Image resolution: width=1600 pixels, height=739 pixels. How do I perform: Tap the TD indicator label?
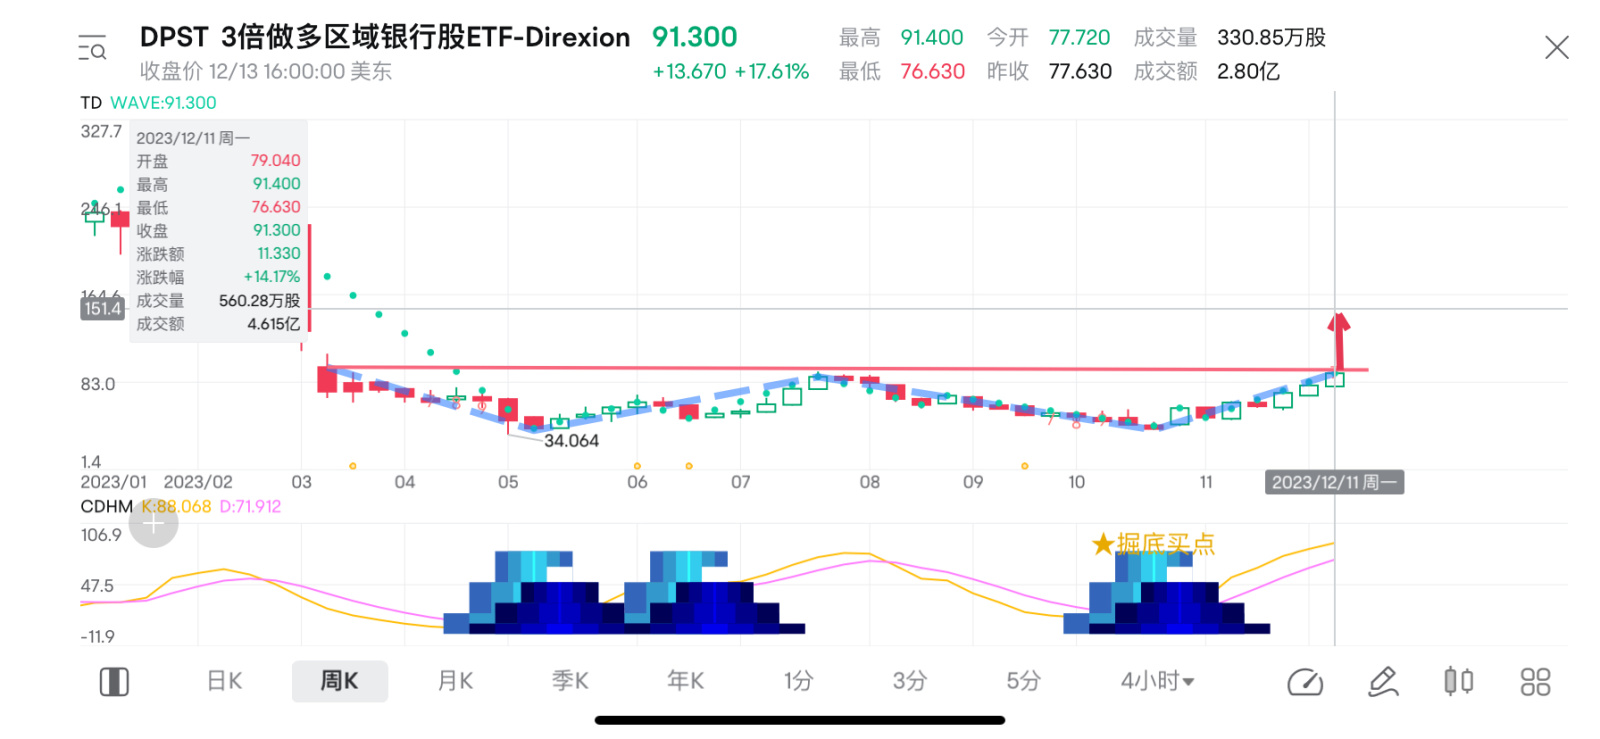[91, 103]
